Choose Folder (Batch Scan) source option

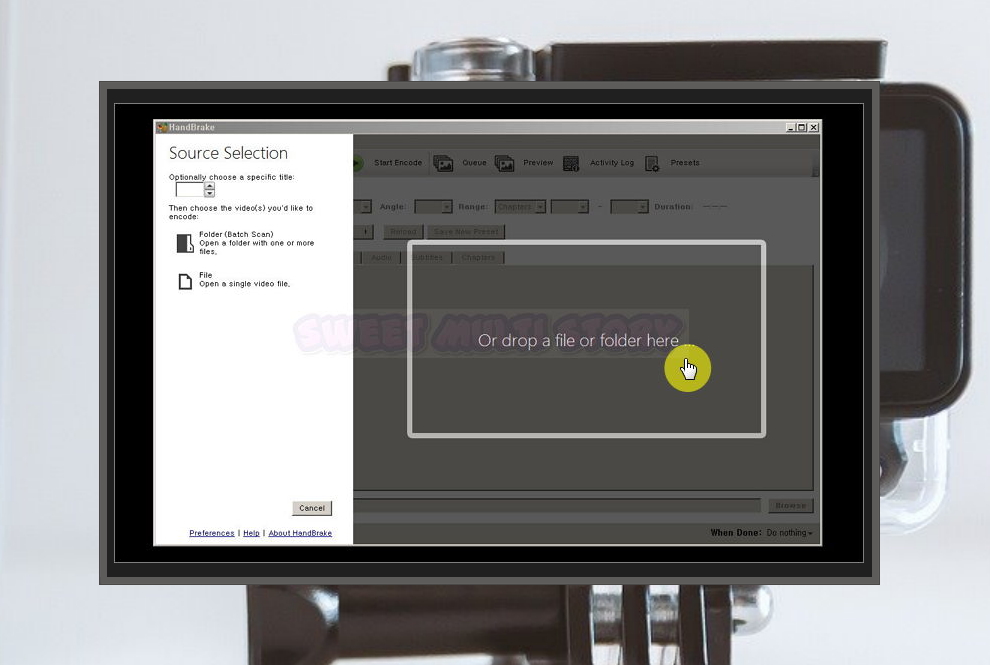(x=245, y=243)
